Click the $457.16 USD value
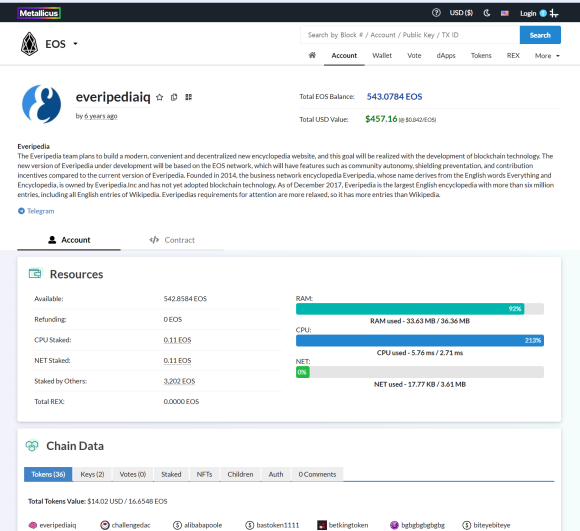 tap(381, 119)
